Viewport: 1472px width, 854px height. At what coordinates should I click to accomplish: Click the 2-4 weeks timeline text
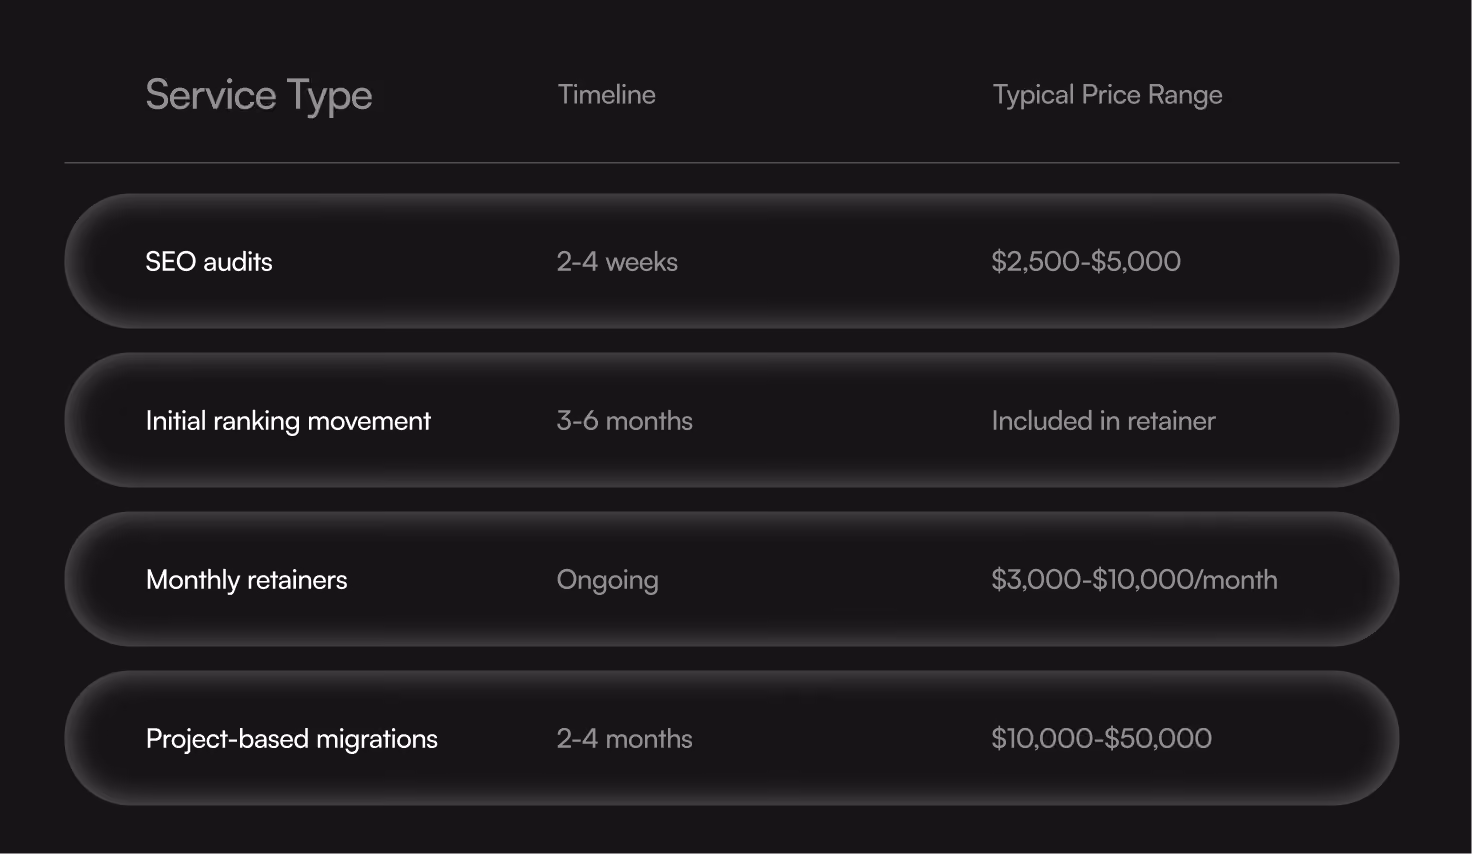click(x=617, y=262)
